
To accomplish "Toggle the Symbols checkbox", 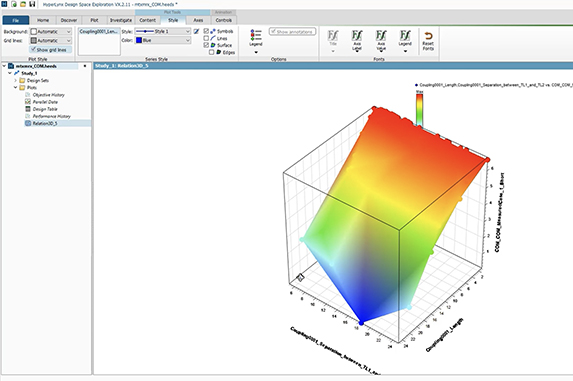I will [x=206, y=31].
